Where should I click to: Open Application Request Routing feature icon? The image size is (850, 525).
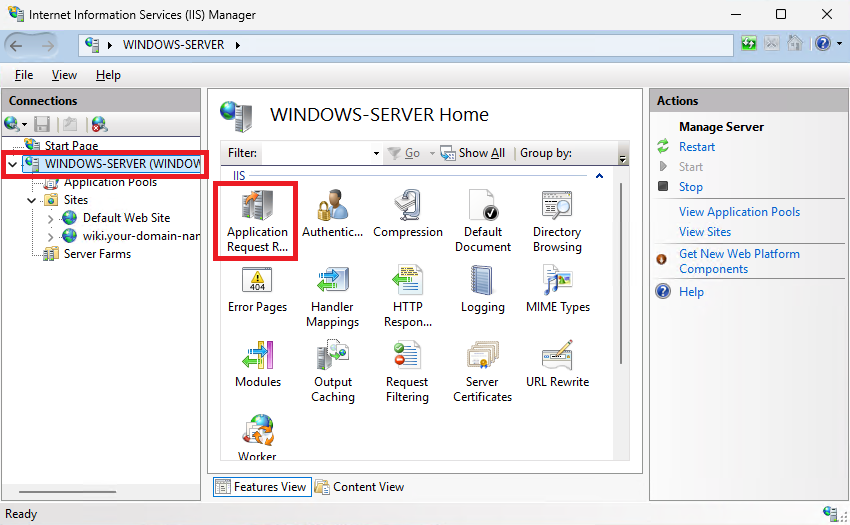pyautogui.click(x=257, y=221)
